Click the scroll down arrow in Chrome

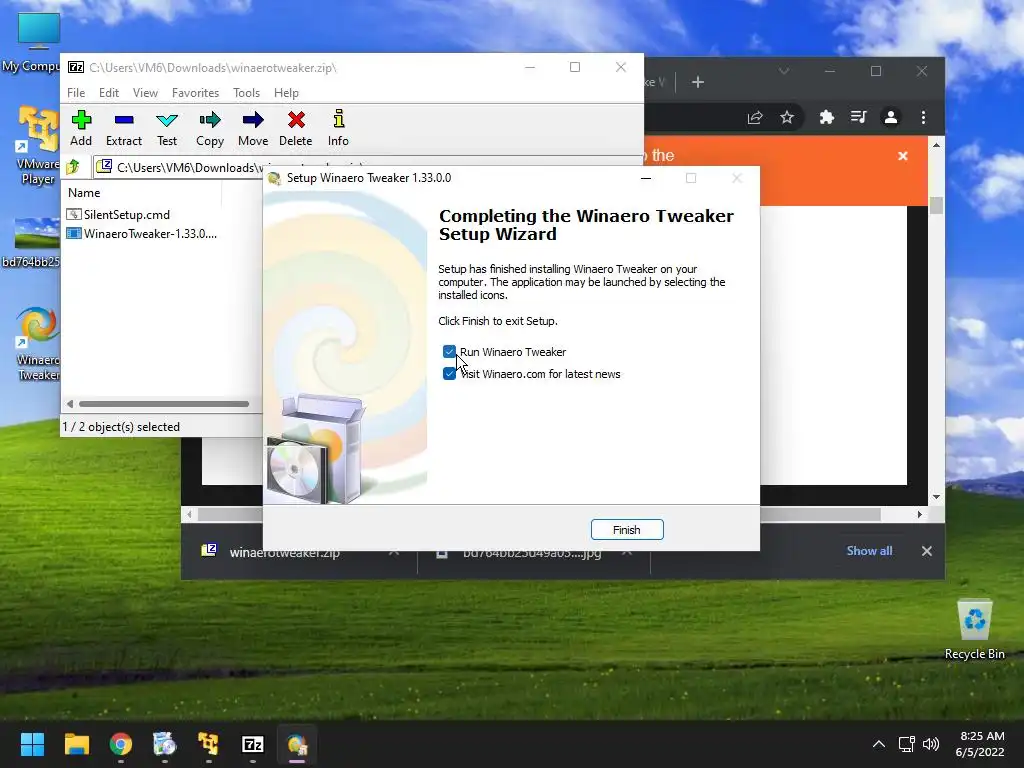coord(936,497)
